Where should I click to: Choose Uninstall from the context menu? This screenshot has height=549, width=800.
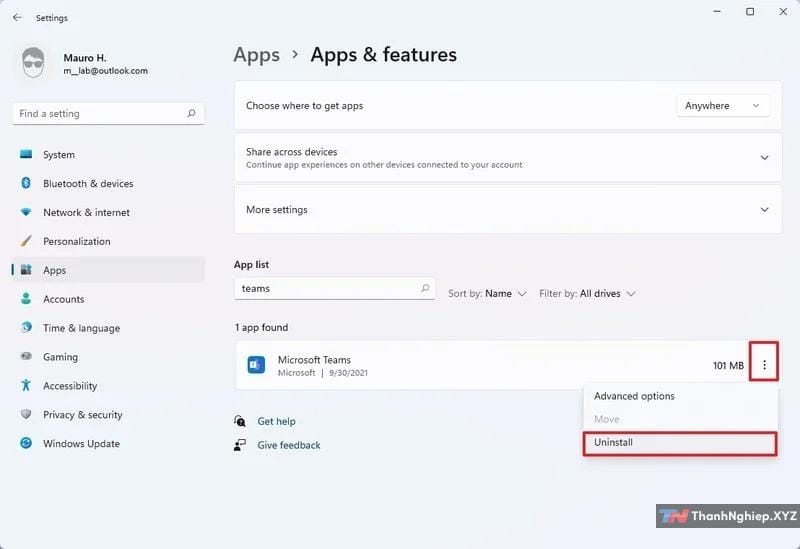(x=680, y=443)
